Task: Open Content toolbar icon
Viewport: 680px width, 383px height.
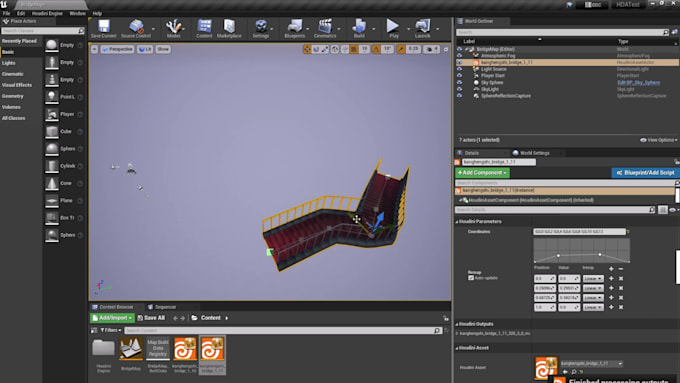Action: pyautogui.click(x=204, y=28)
